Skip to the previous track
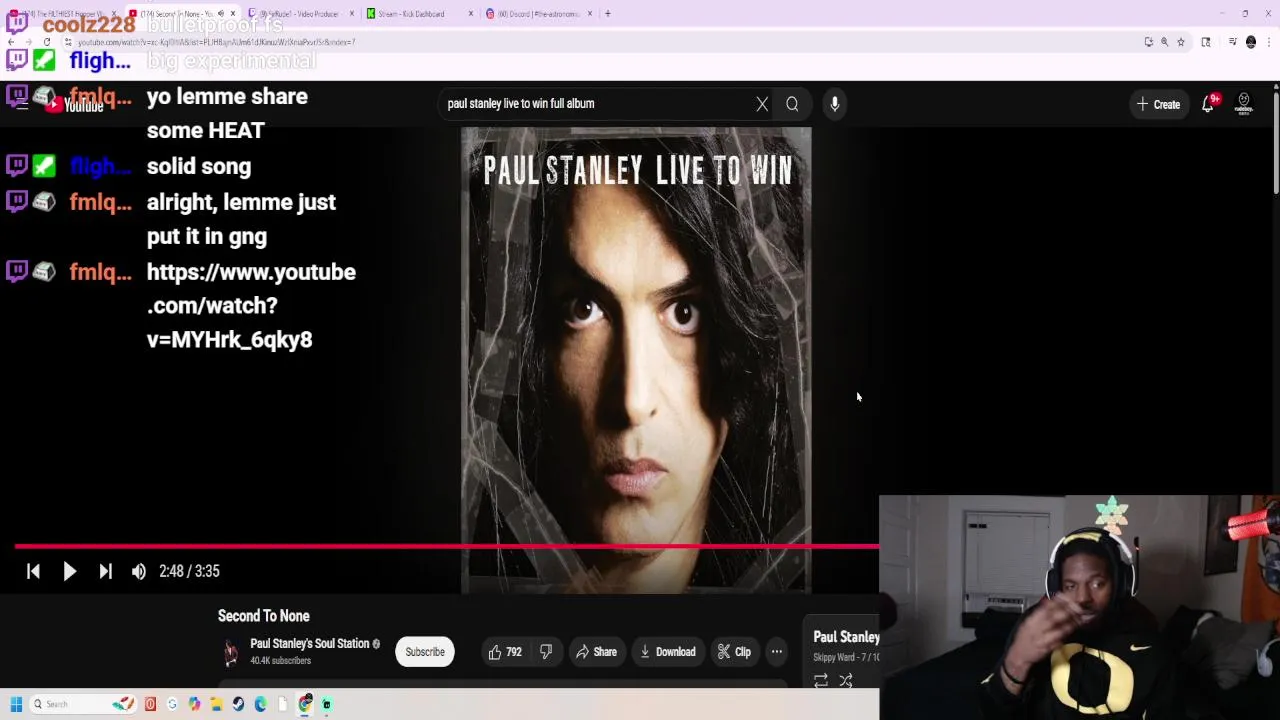1280x720 pixels. point(33,571)
